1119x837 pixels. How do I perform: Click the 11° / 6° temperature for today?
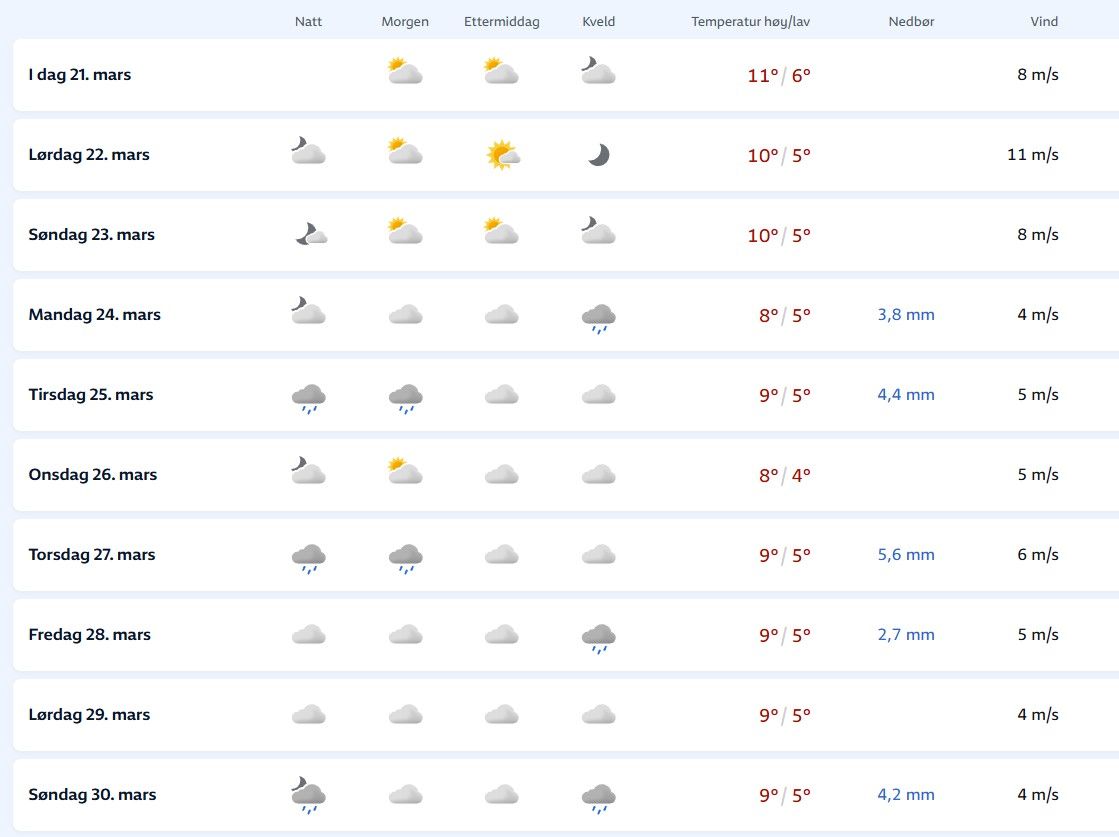point(779,75)
